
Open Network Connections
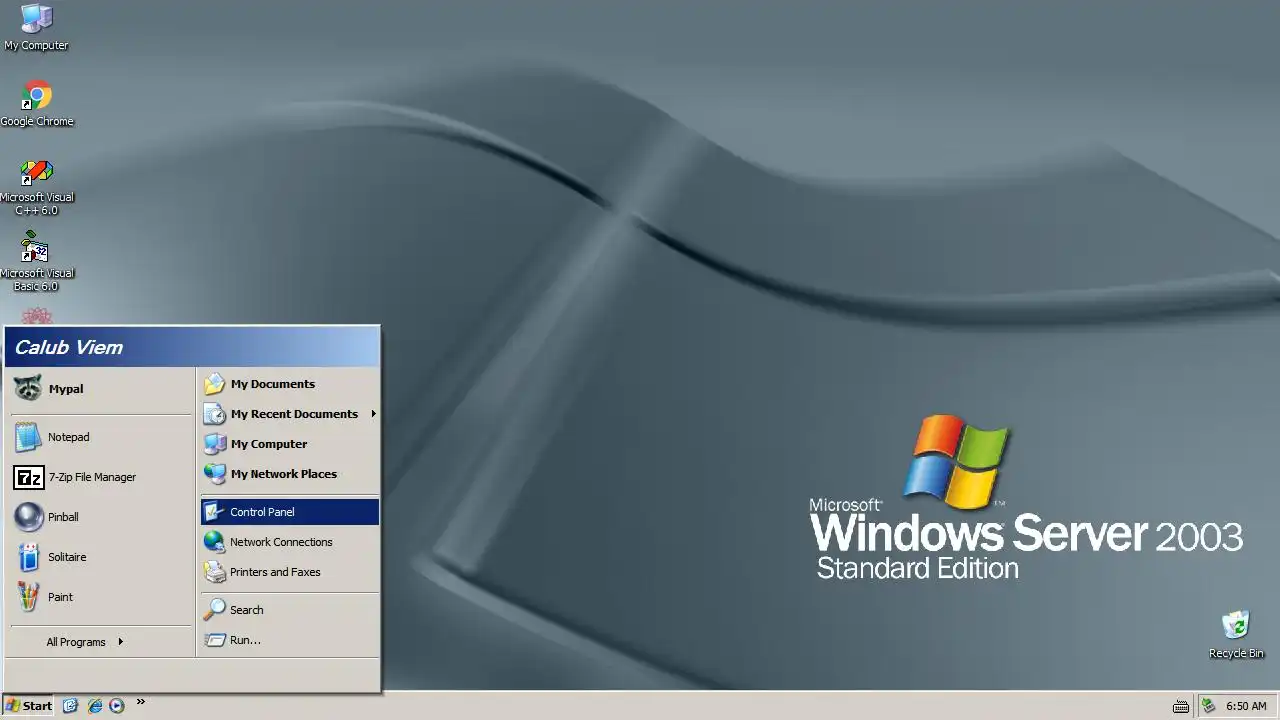click(x=290, y=542)
